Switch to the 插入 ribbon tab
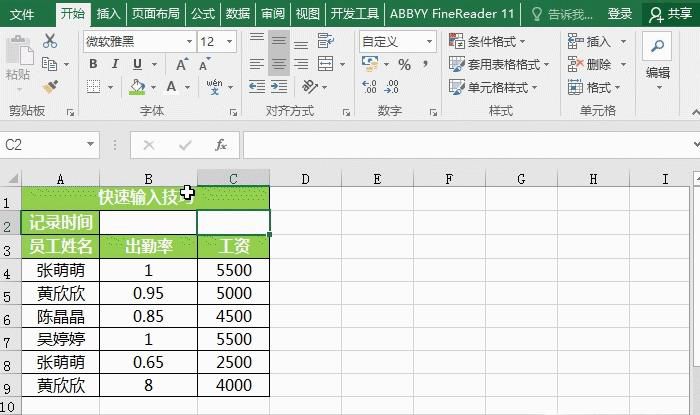 click(108, 13)
